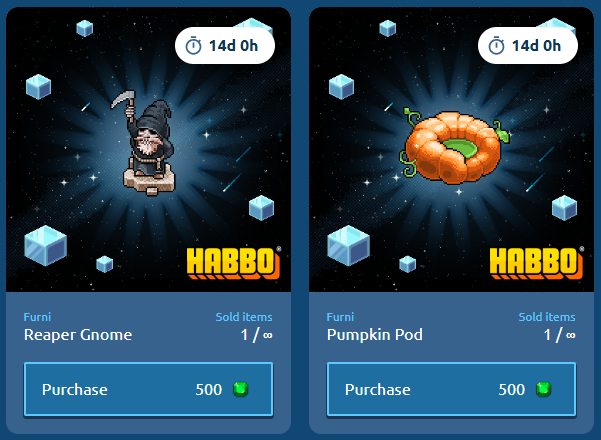Click the large ice cube on Reaper Gnome card
The height and width of the screenshot is (440, 601).
[x=45, y=246]
